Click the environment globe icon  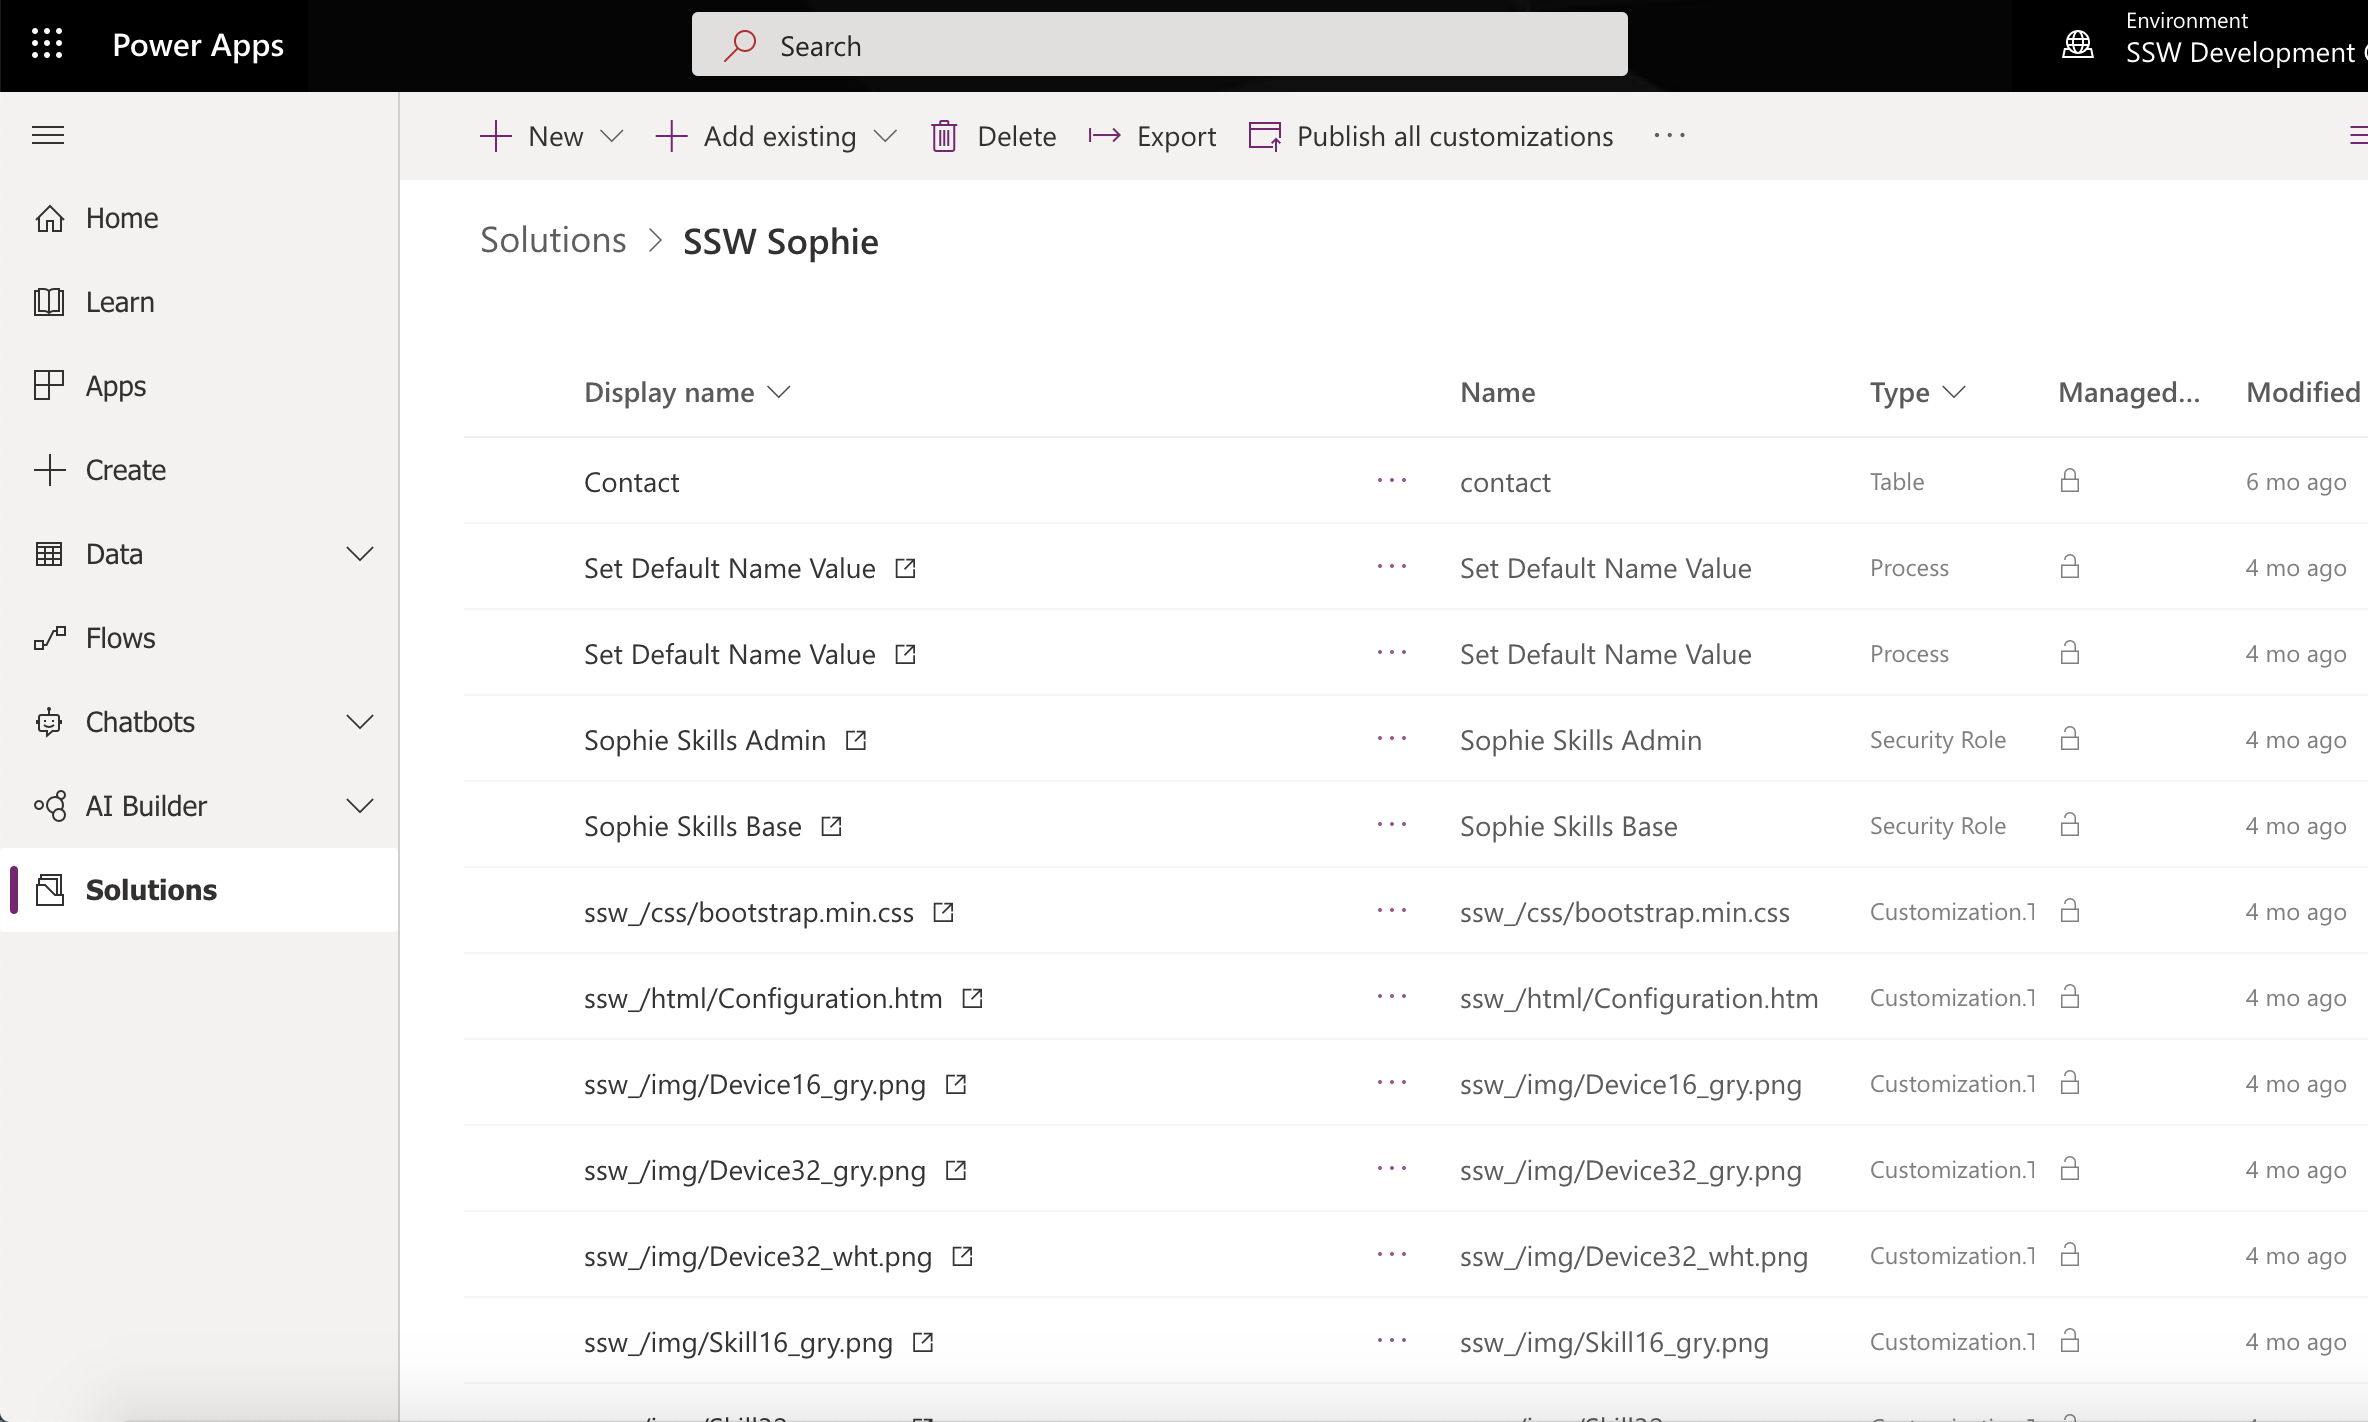2078,44
